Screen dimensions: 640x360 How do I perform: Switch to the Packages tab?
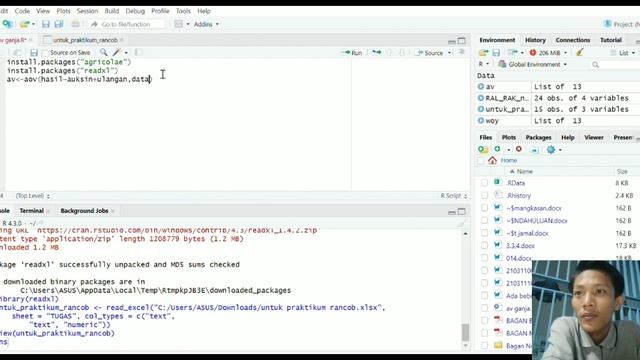point(538,138)
